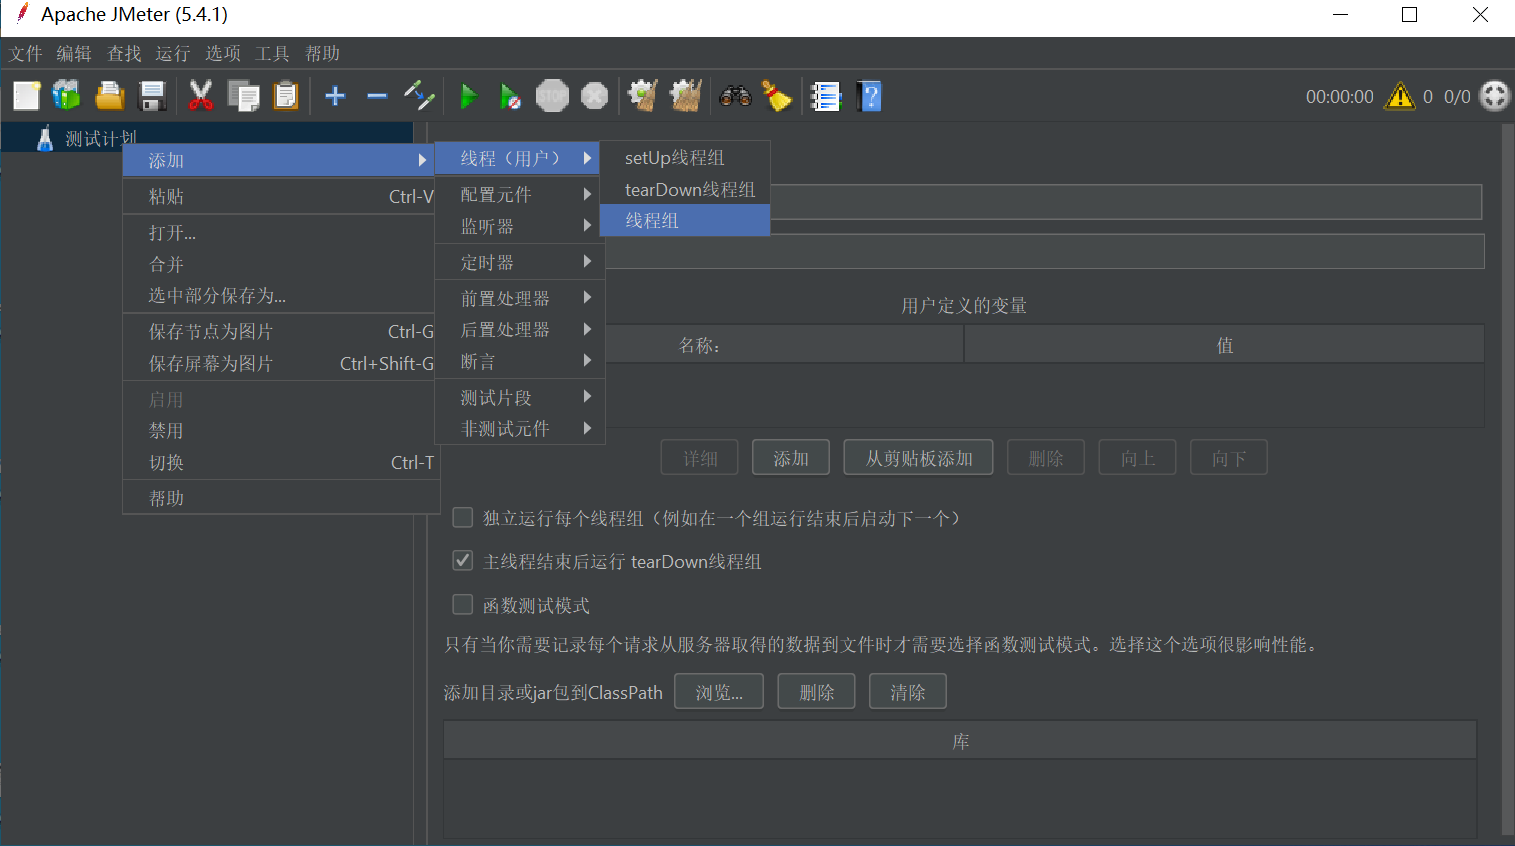Open the 工具 menu
Viewport: 1515px width, 846px height.
pyautogui.click(x=272, y=53)
